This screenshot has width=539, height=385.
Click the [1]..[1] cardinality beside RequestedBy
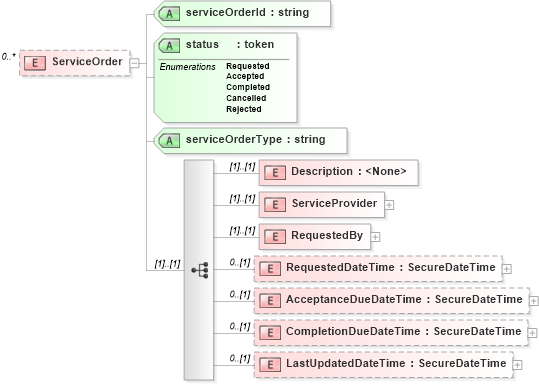click(242, 231)
